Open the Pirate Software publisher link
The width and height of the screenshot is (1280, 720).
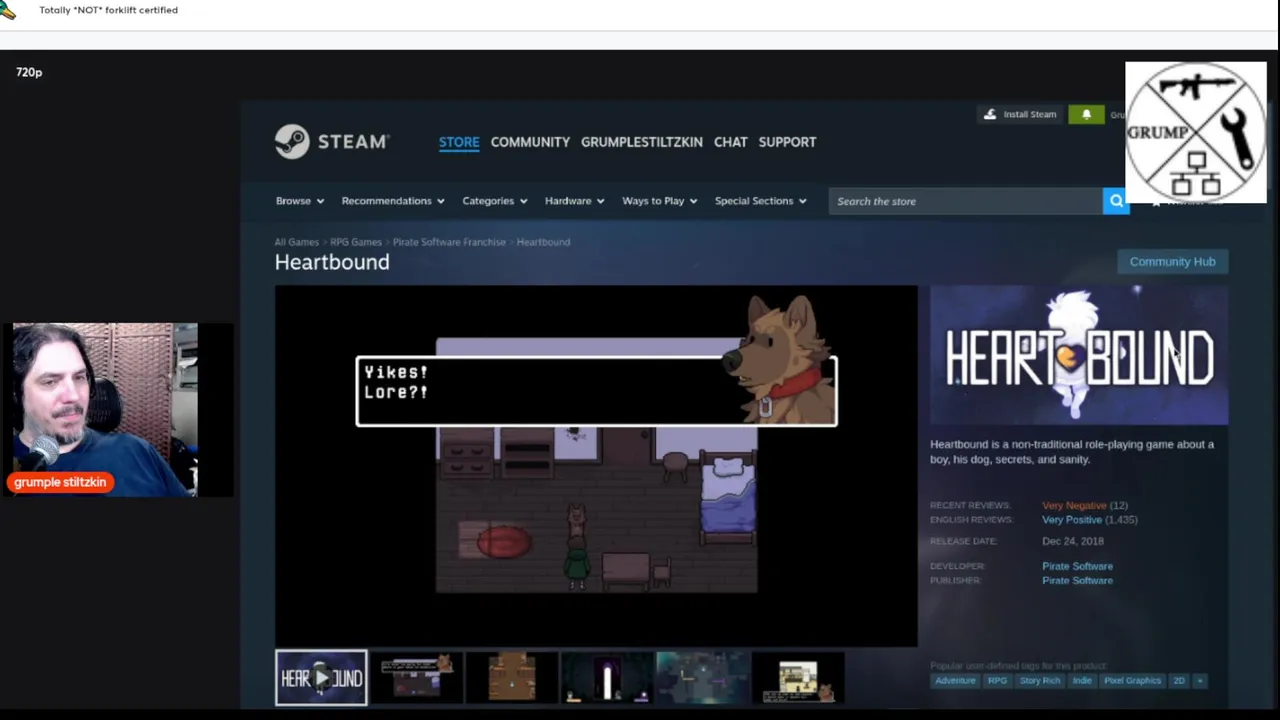point(1077,581)
